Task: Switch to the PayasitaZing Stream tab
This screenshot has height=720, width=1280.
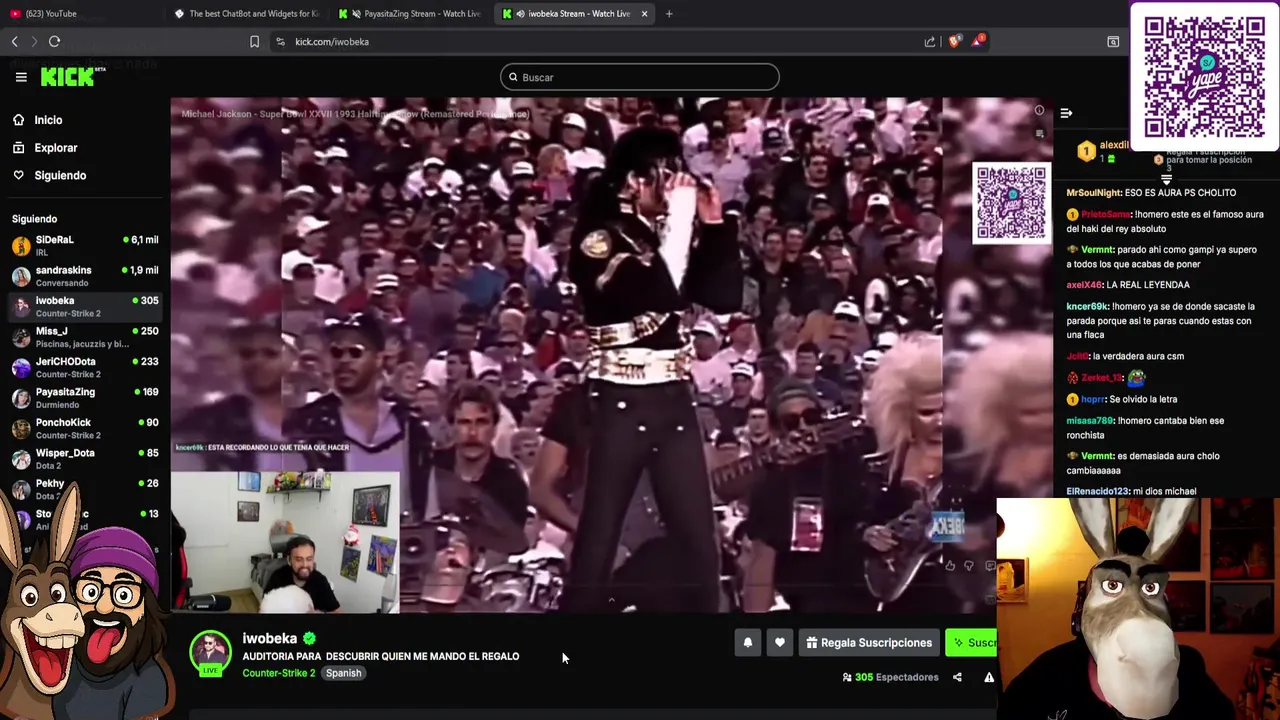Action: point(410,13)
